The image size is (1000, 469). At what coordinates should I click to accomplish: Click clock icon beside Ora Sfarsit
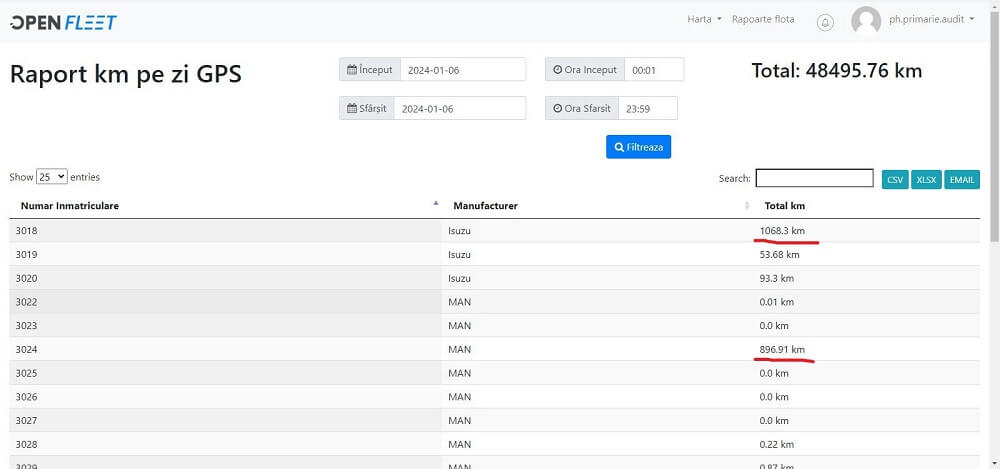[558, 108]
